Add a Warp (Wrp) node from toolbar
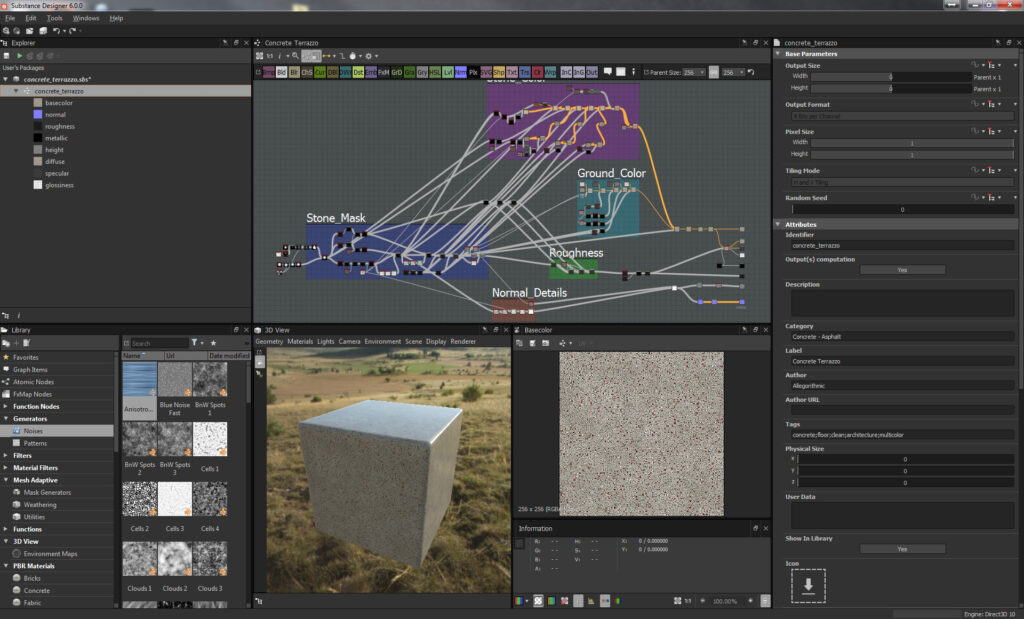Viewport: 1024px width, 619px height. click(x=551, y=72)
